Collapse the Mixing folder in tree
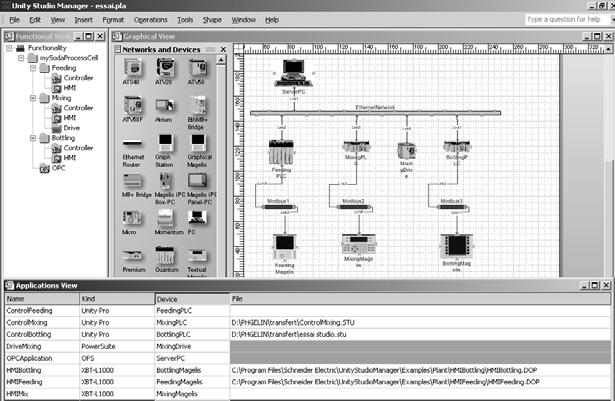The image size is (615, 401). pyautogui.click(x=33, y=98)
